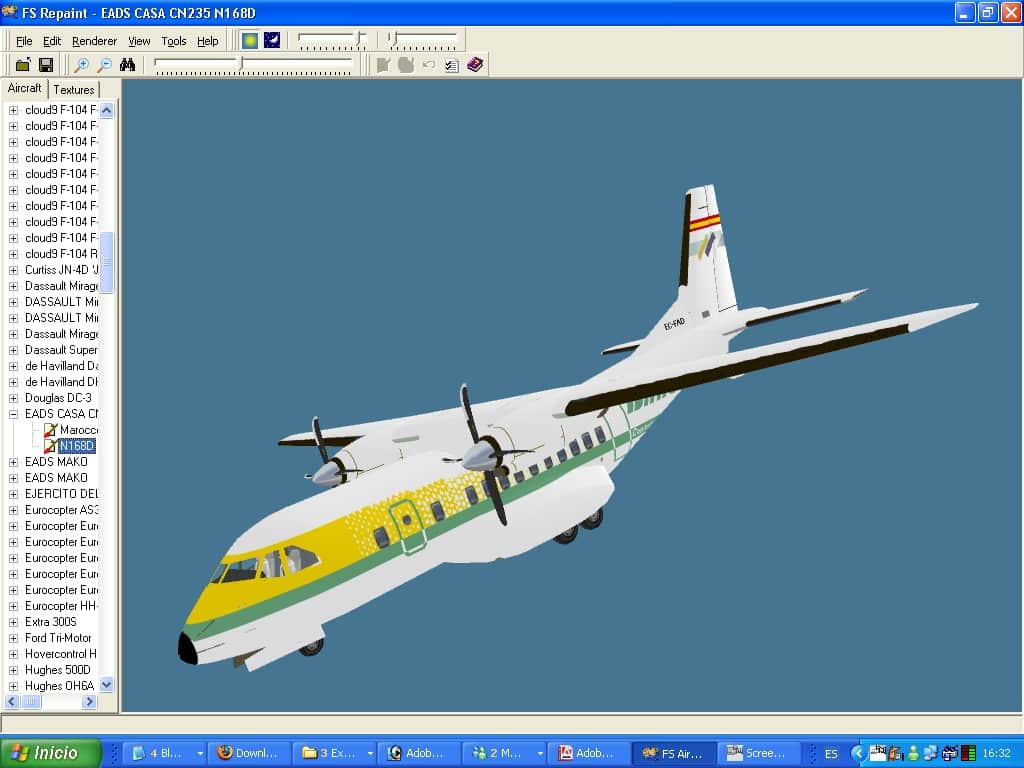
Task: Collapse the taskbar system tray chevron
Action: tap(859, 753)
